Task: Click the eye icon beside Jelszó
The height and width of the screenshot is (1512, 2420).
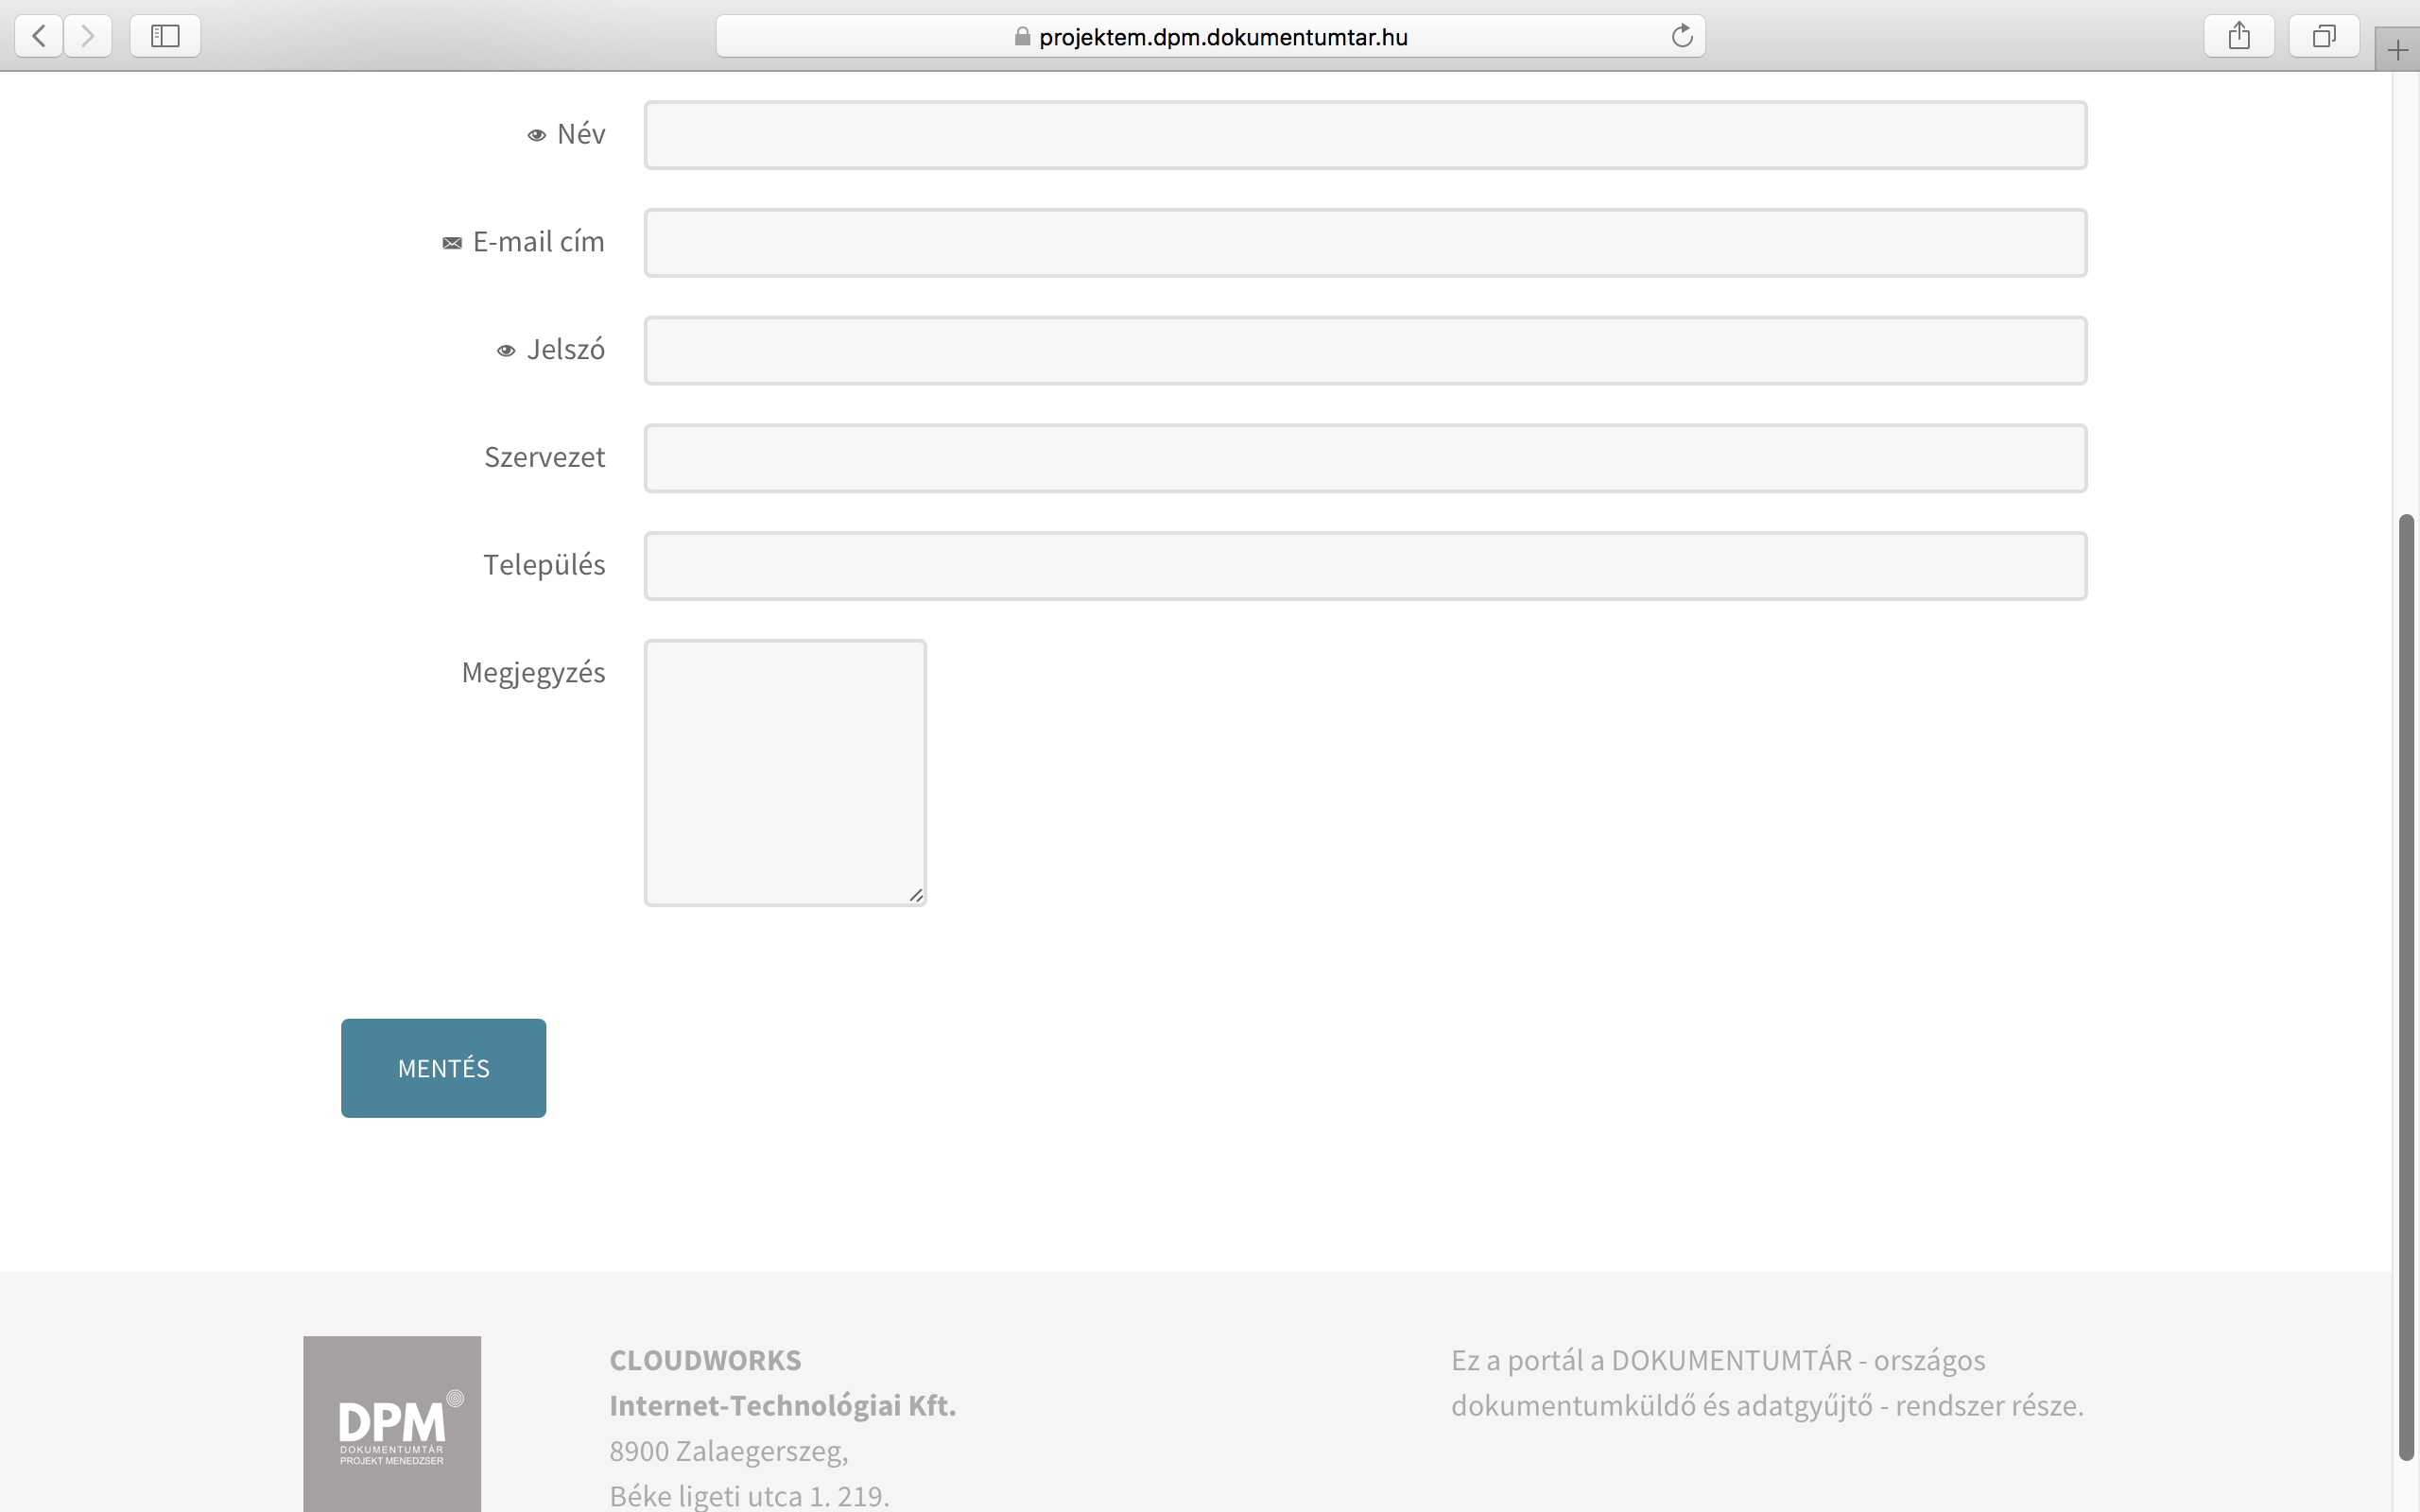Action: [506, 351]
